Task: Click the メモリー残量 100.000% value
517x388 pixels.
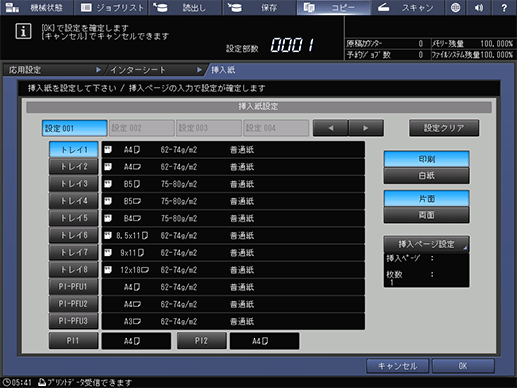Action: [496, 44]
